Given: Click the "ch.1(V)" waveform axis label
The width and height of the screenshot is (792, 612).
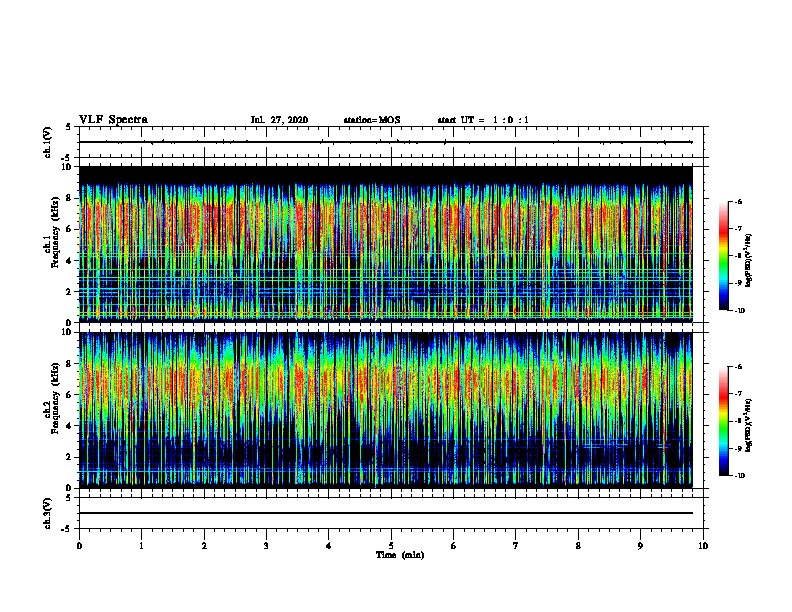Looking at the screenshot, I should point(48,142).
